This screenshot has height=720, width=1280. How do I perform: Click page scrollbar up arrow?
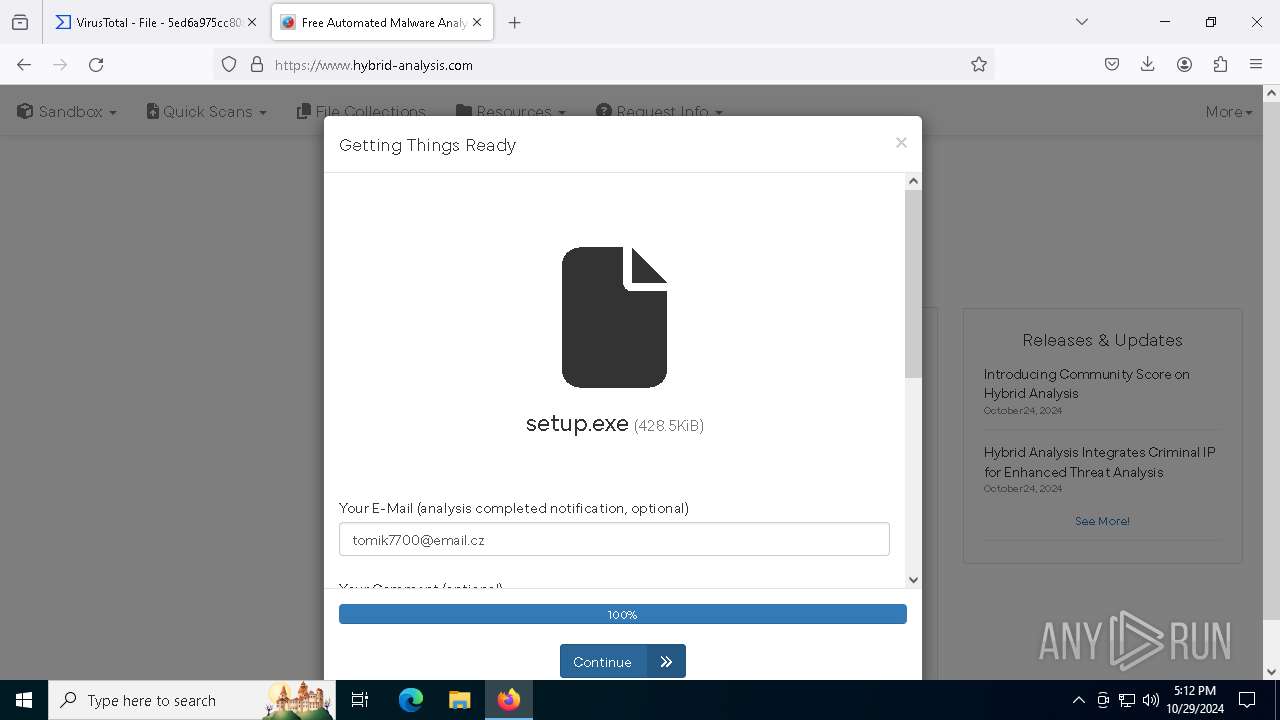tap(1271, 93)
